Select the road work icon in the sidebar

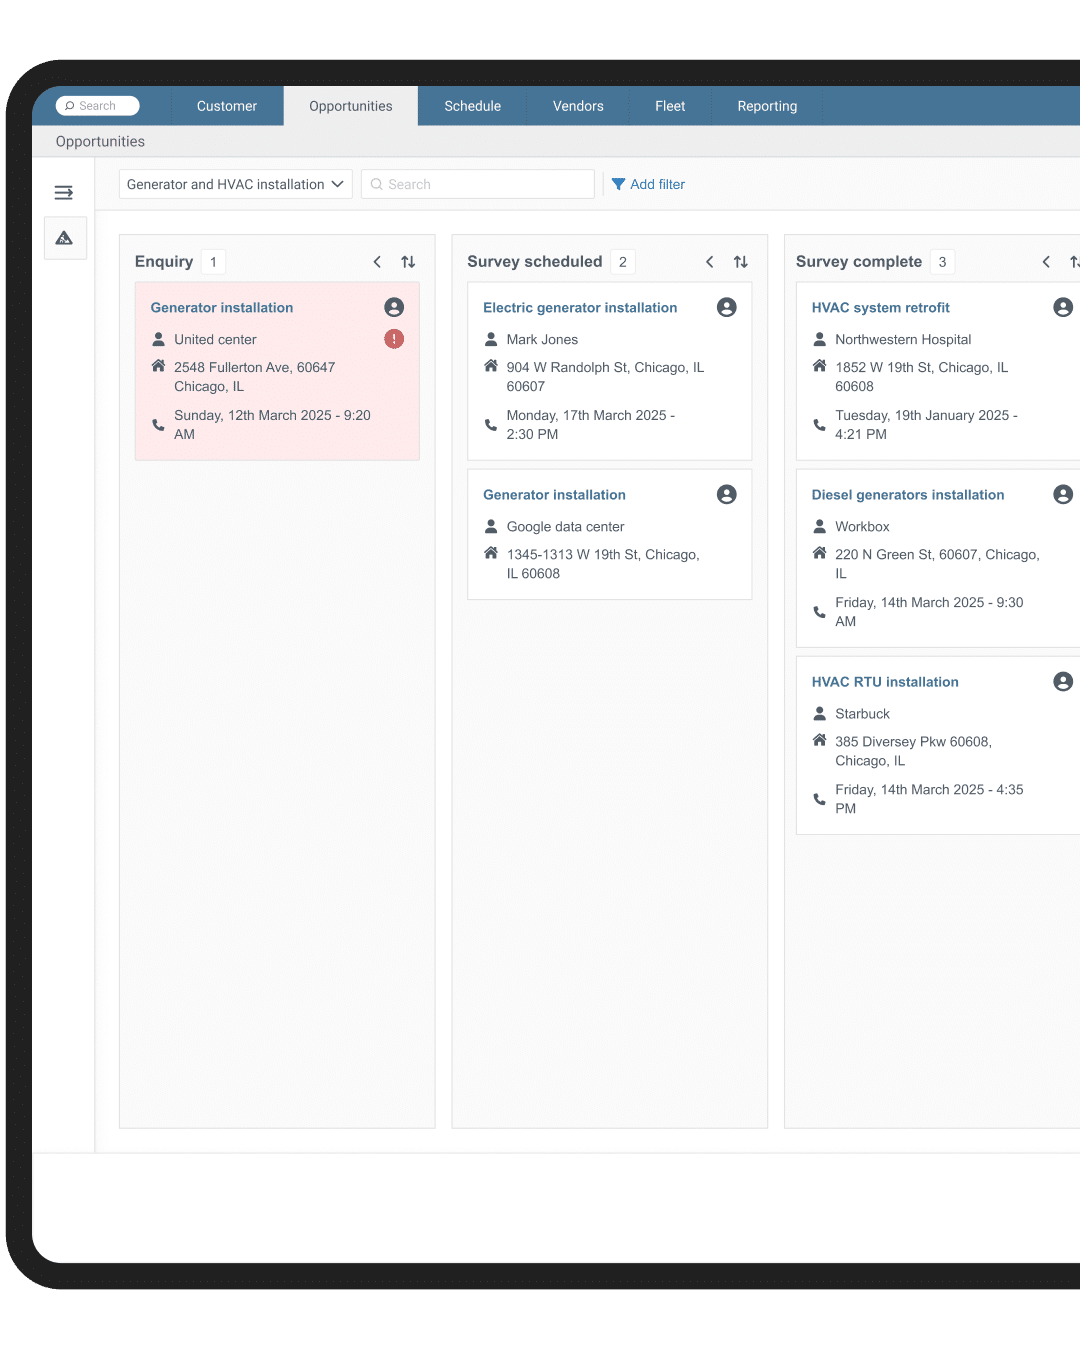(65, 238)
